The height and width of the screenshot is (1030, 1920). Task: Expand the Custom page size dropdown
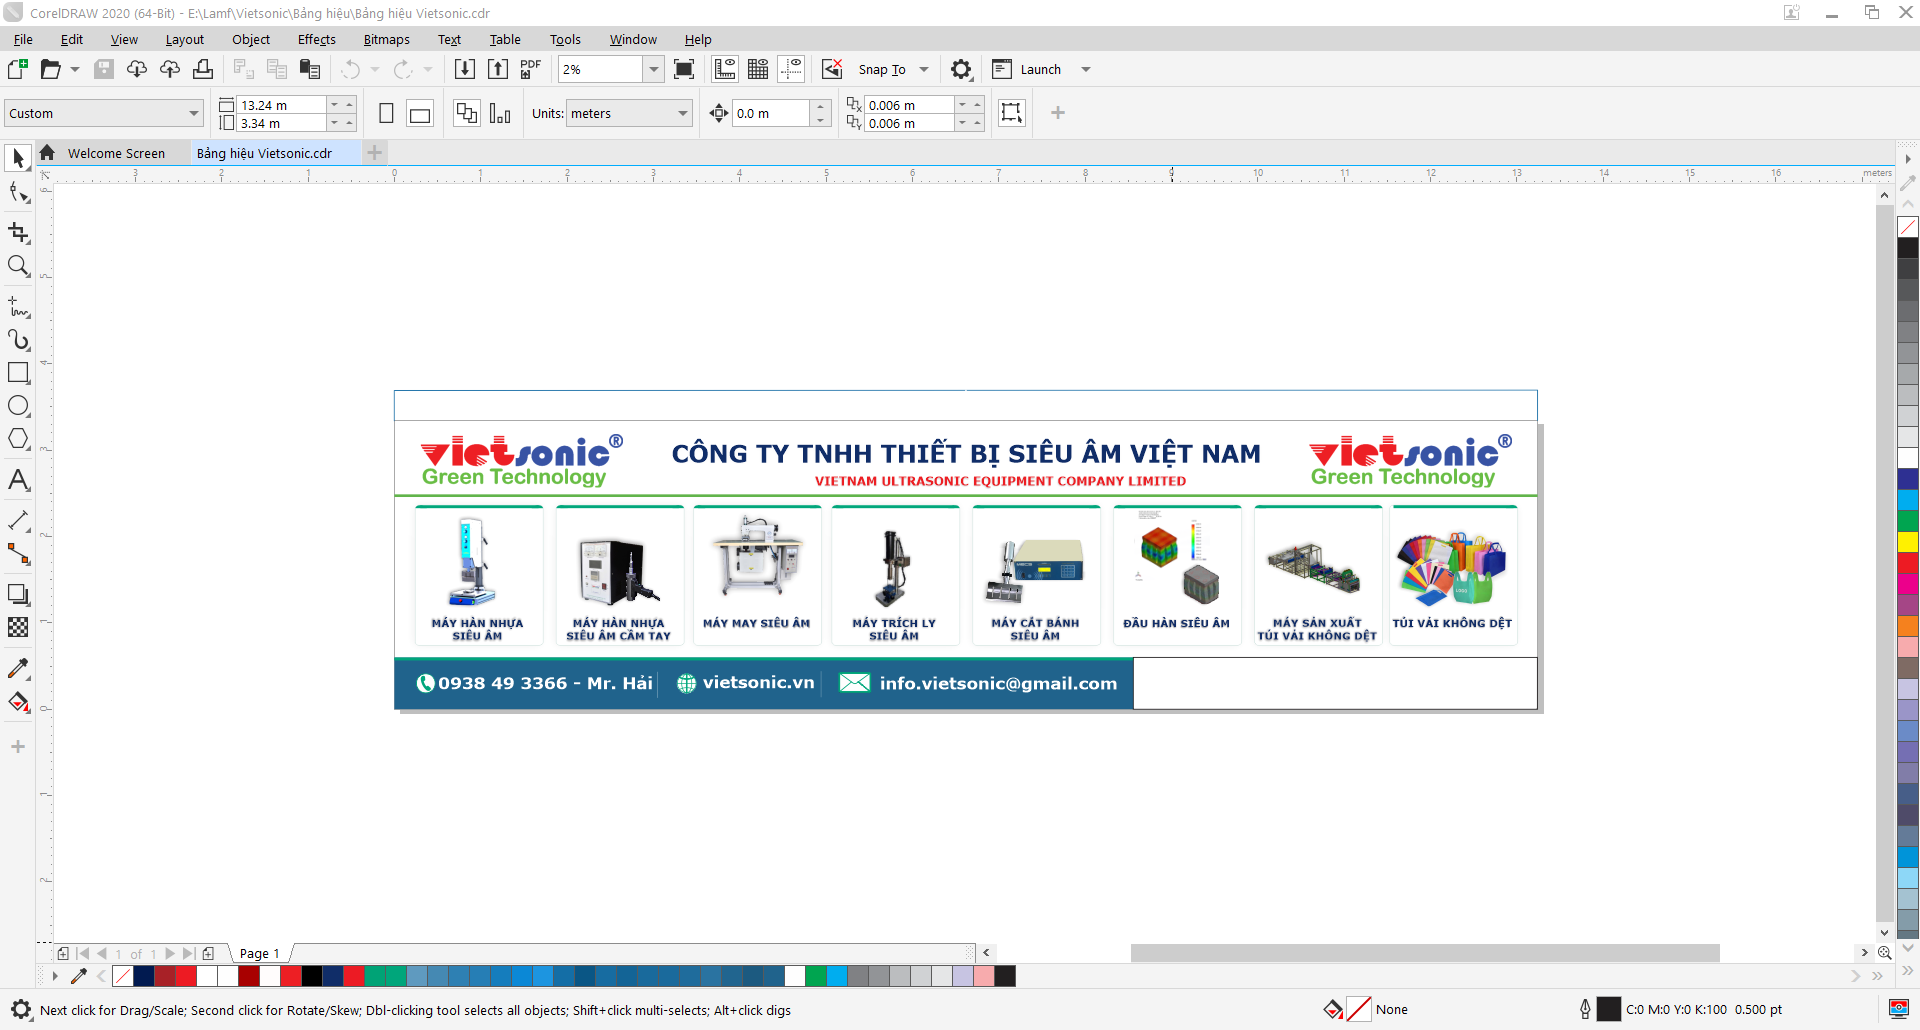(194, 113)
